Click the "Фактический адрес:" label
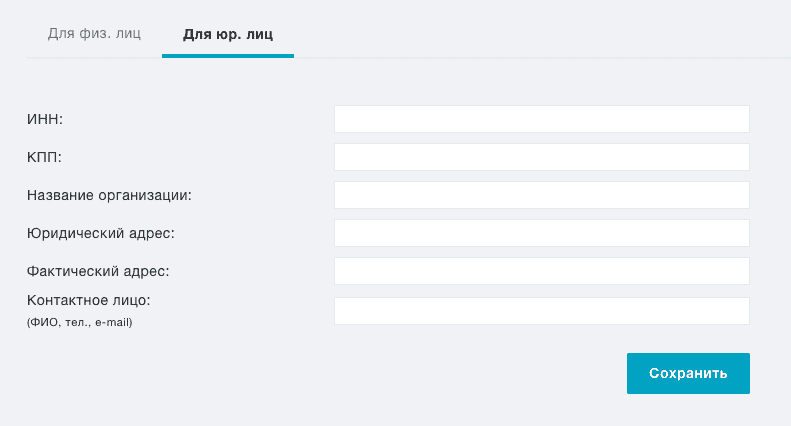The image size is (791, 426). tap(98, 271)
